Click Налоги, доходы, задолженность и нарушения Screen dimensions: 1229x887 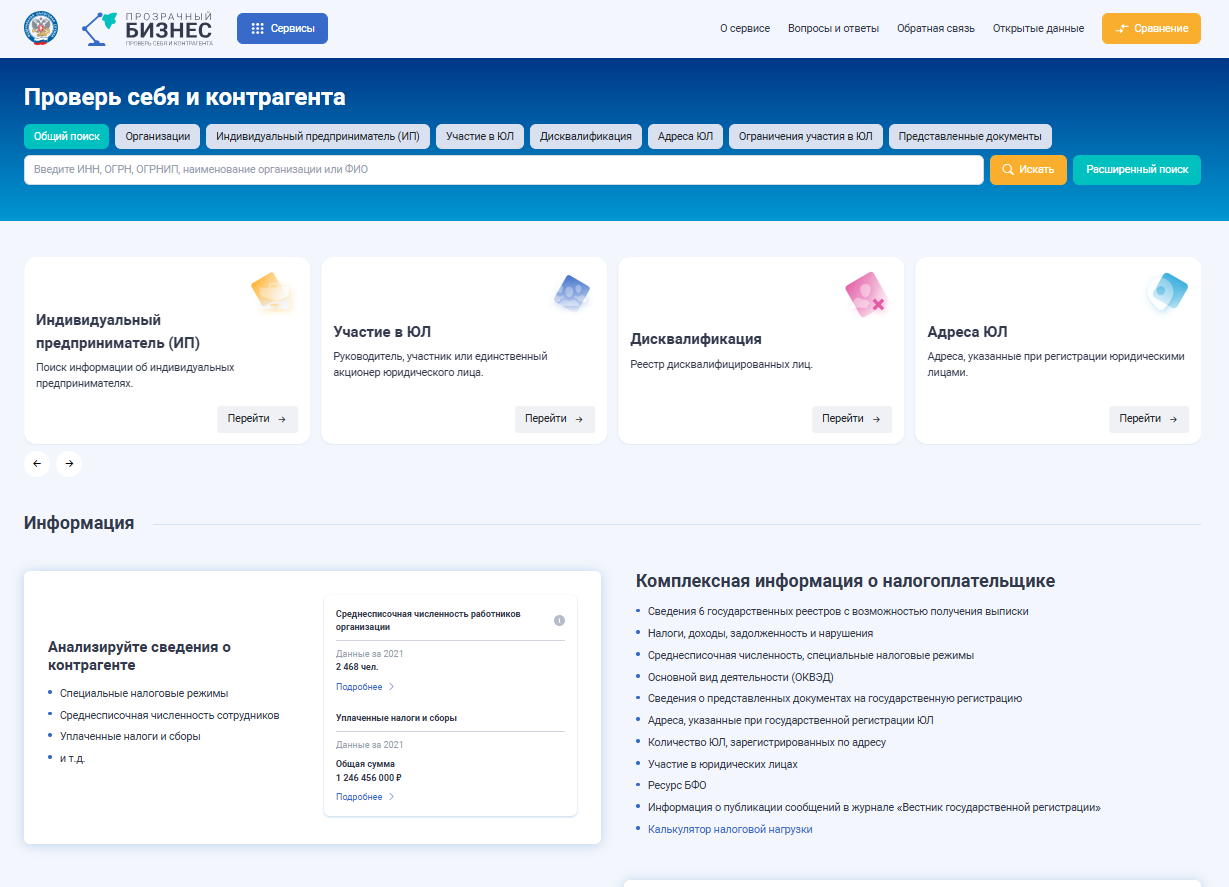(x=760, y=633)
